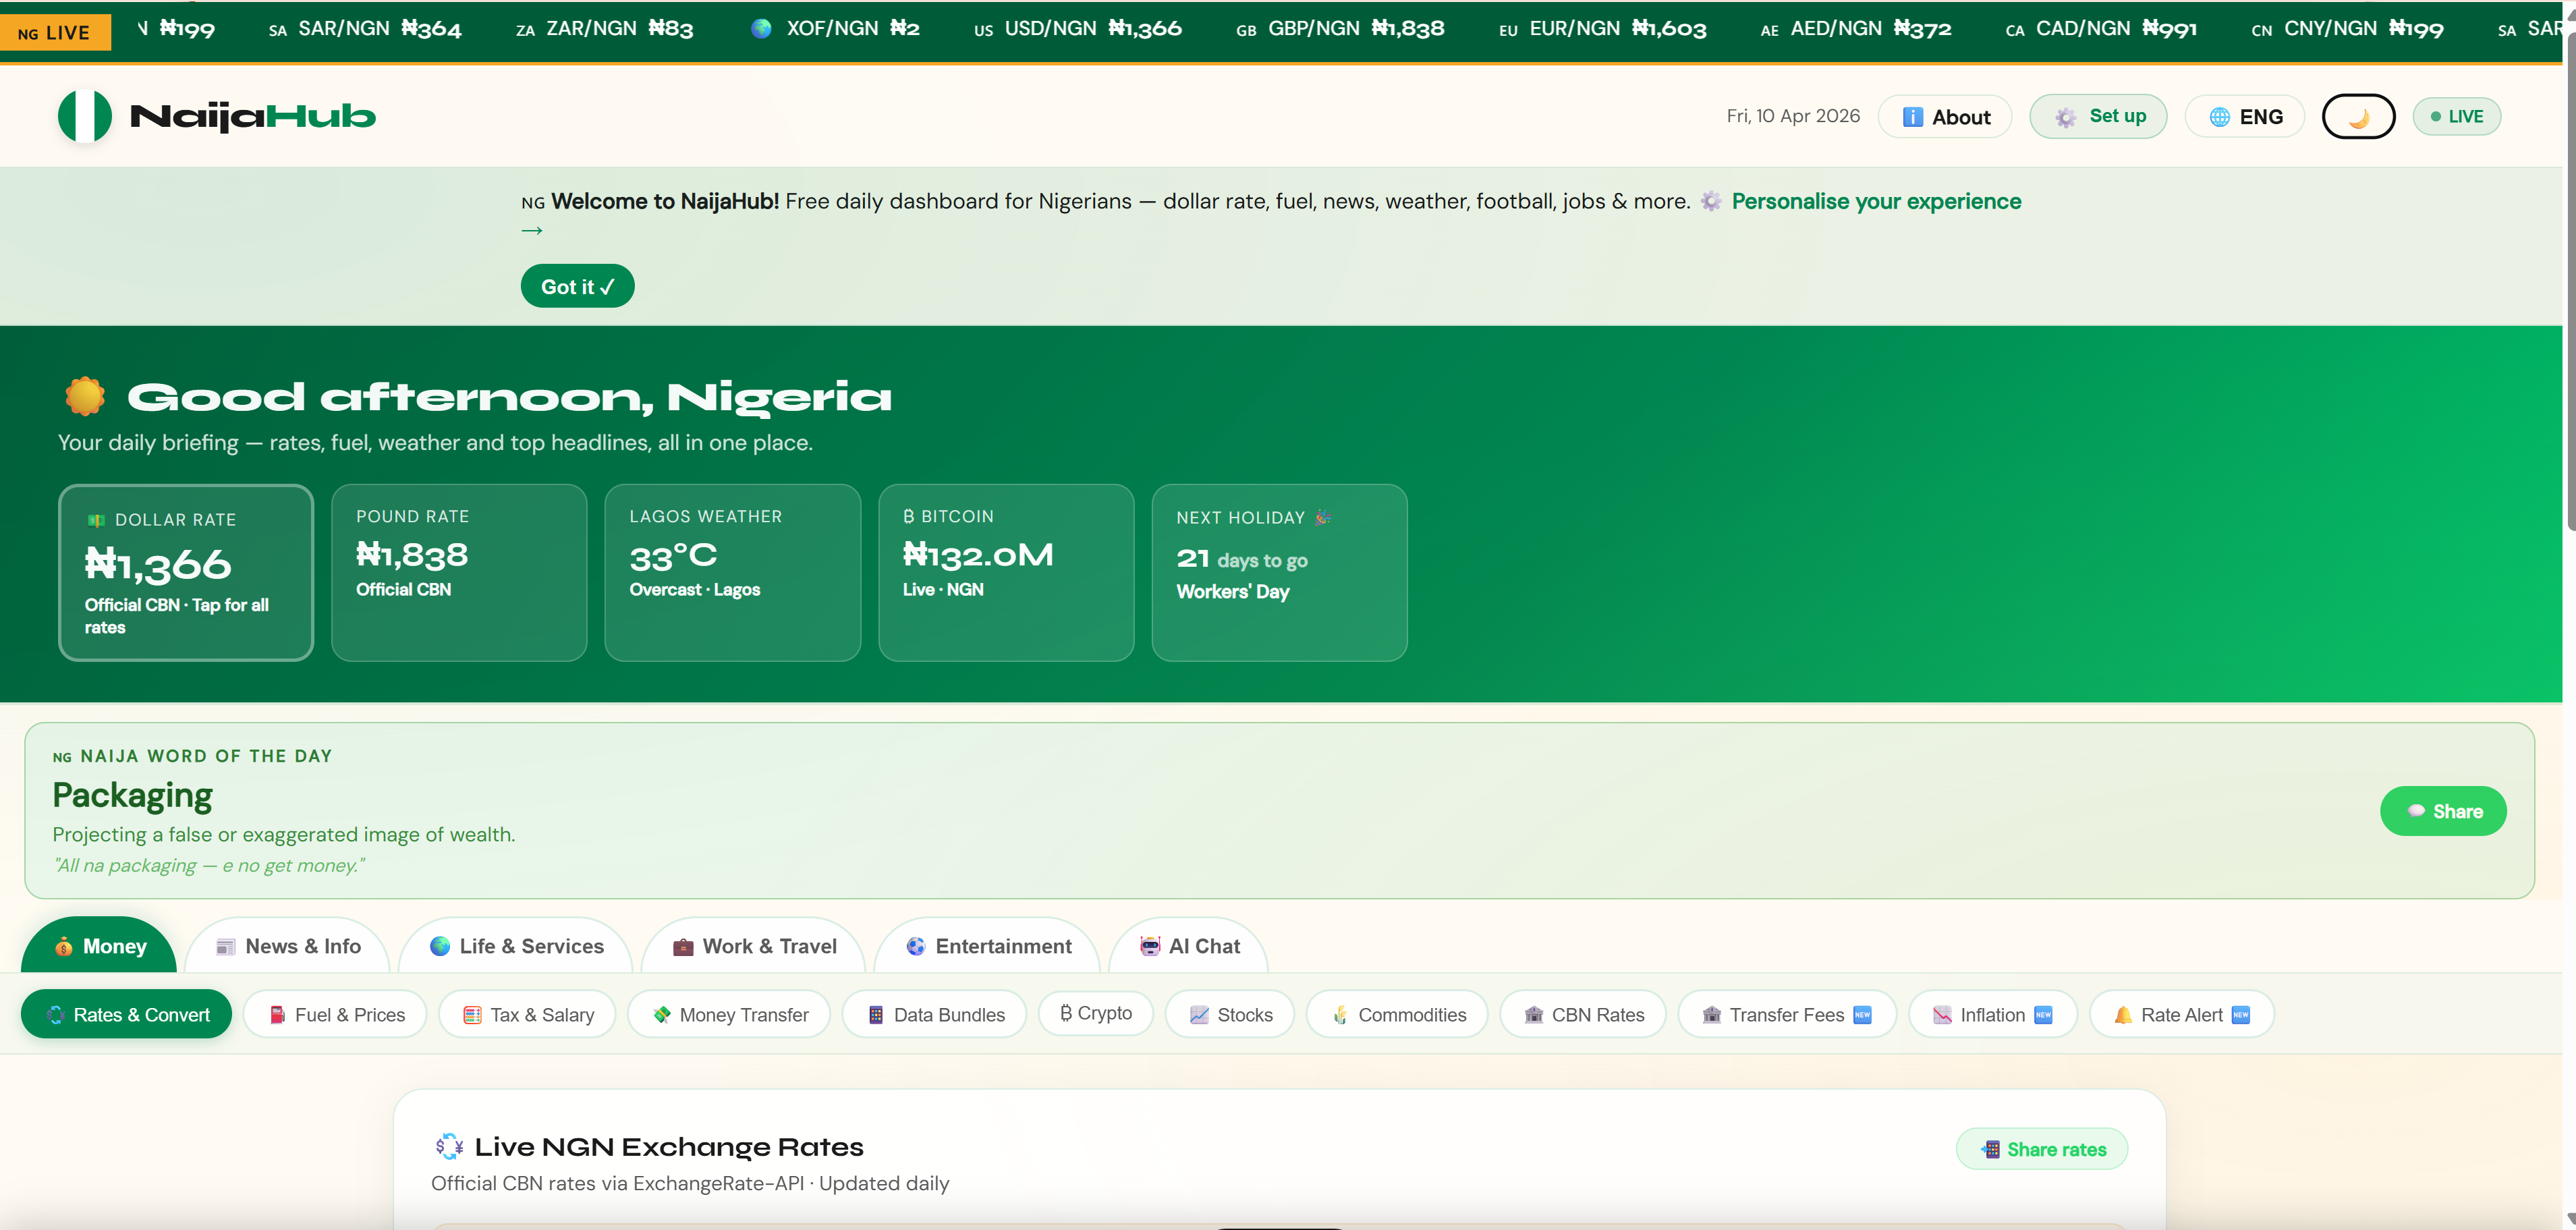Screen dimensions: 2576x1230
Task: Open the Next Holiday card
Action: tap(1279, 573)
